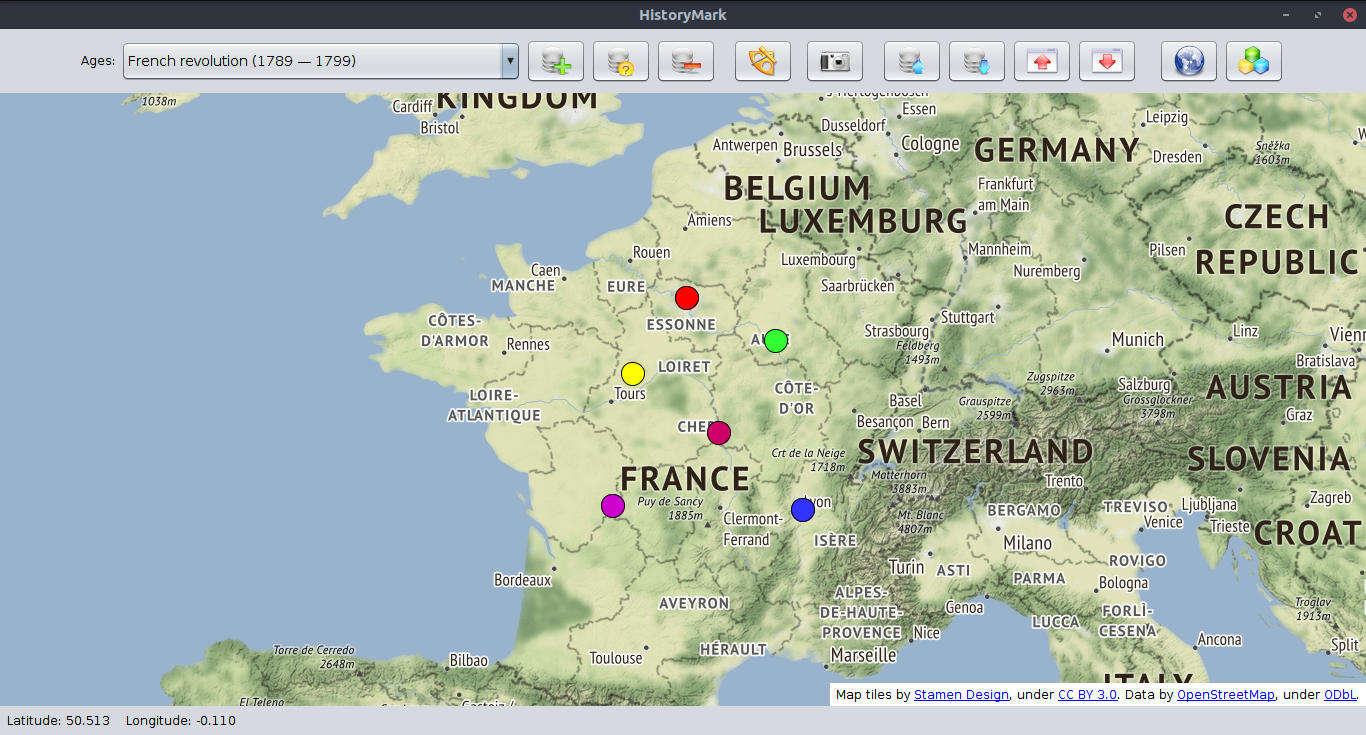
Task: Click the window red up-arrow button
Action: [x=1042, y=61]
